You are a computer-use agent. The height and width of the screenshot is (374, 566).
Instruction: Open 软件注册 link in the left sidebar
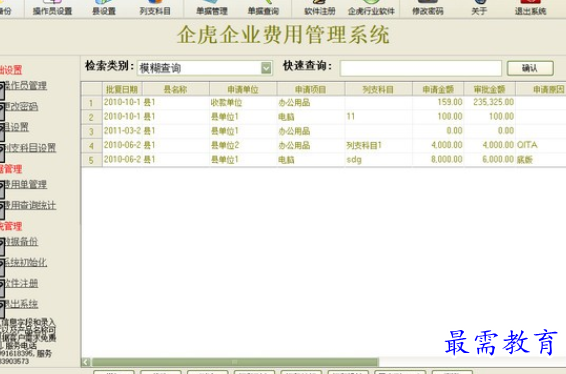(x=20, y=283)
